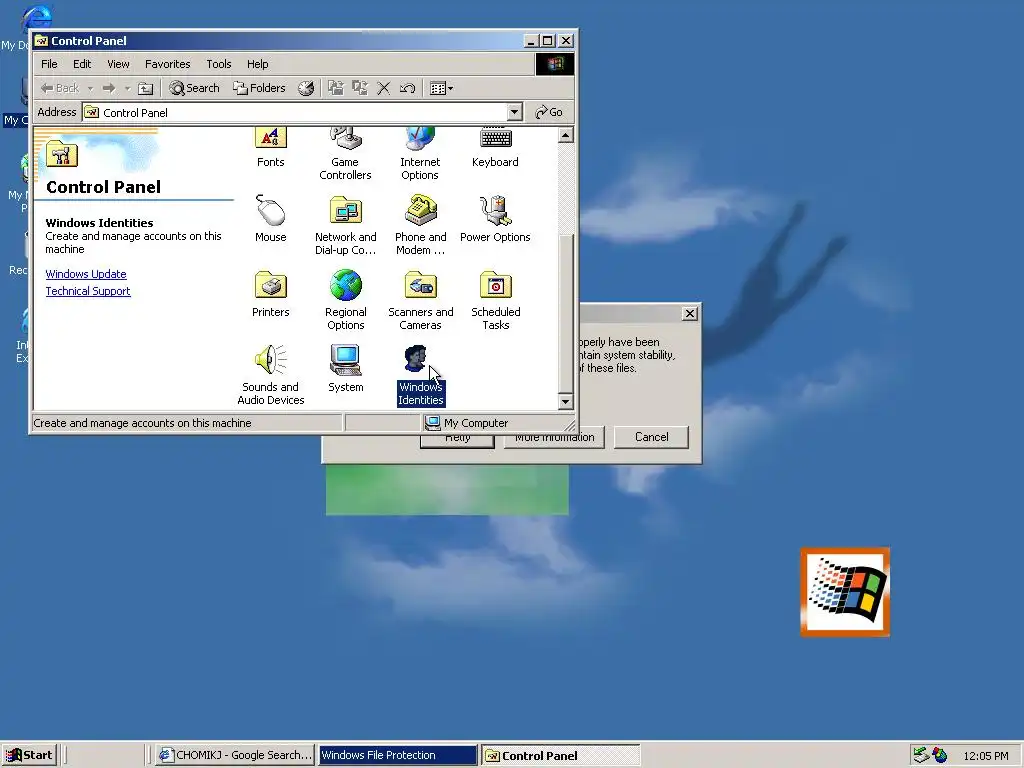
Task: Click the Copy To toolbar icon
Action: coord(360,88)
